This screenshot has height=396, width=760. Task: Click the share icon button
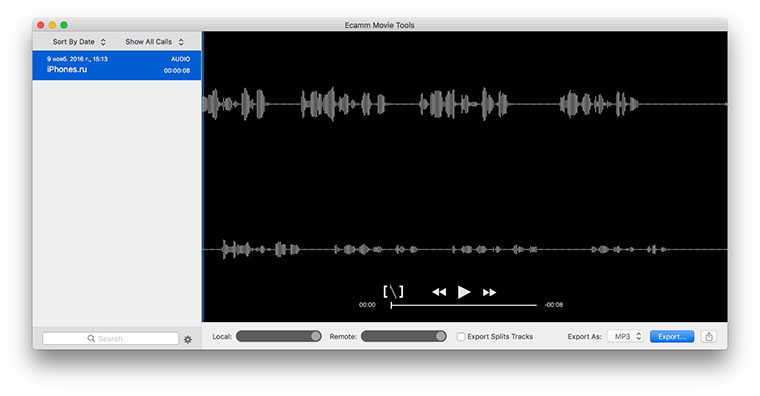click(x=709, y=336)
